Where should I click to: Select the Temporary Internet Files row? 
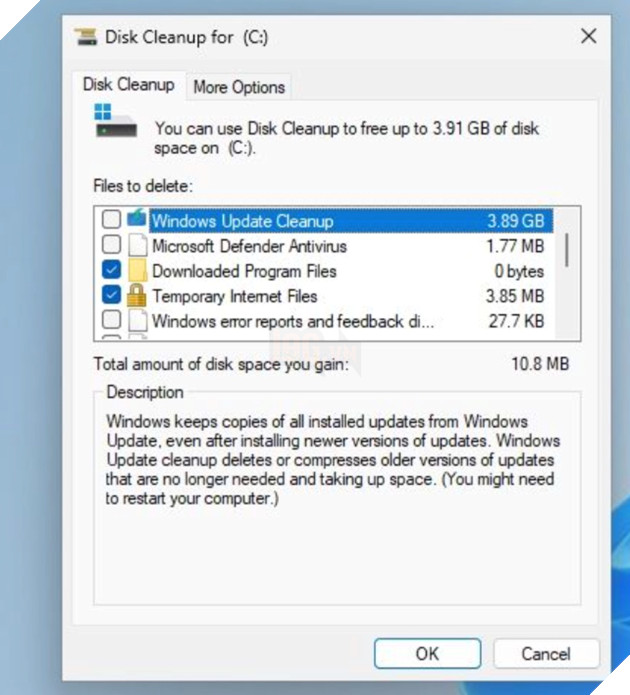328,296
